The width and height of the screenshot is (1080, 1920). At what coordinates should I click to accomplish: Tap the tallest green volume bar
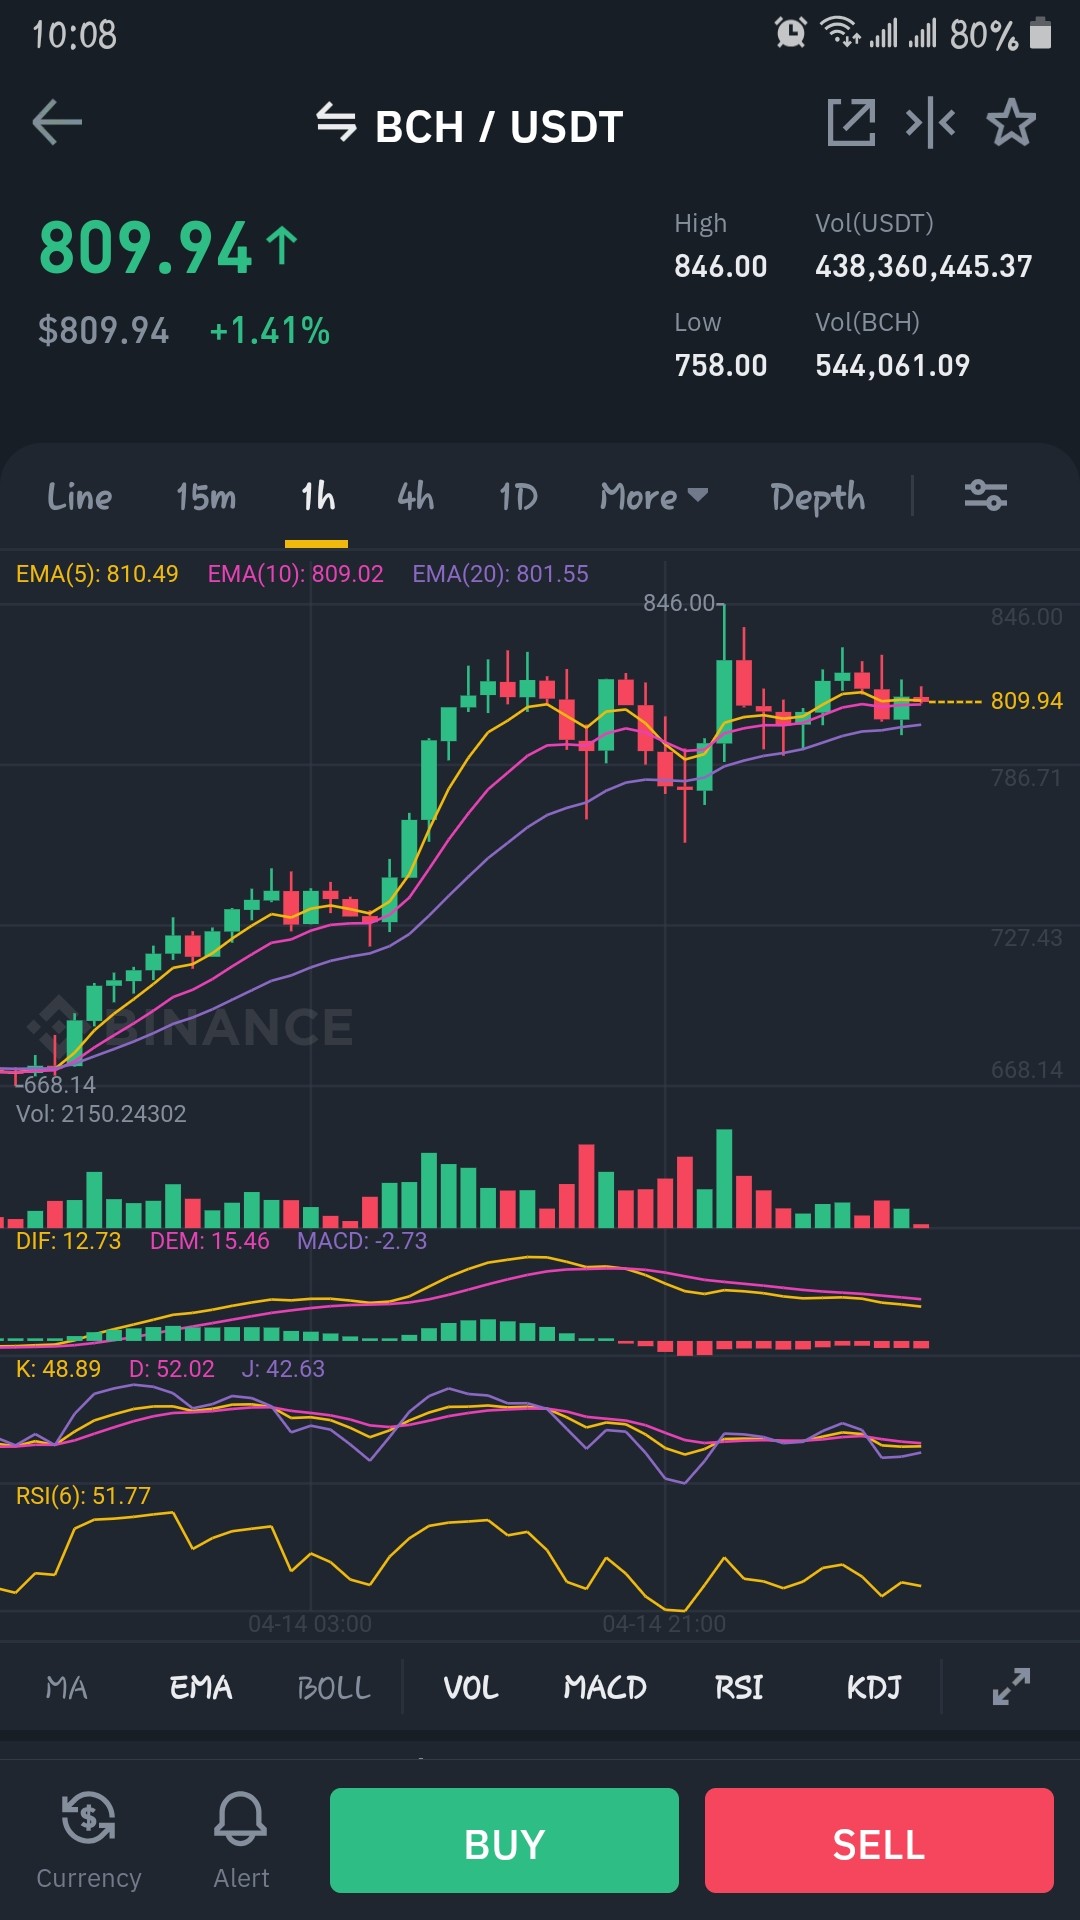click(x=724, y=1178)
